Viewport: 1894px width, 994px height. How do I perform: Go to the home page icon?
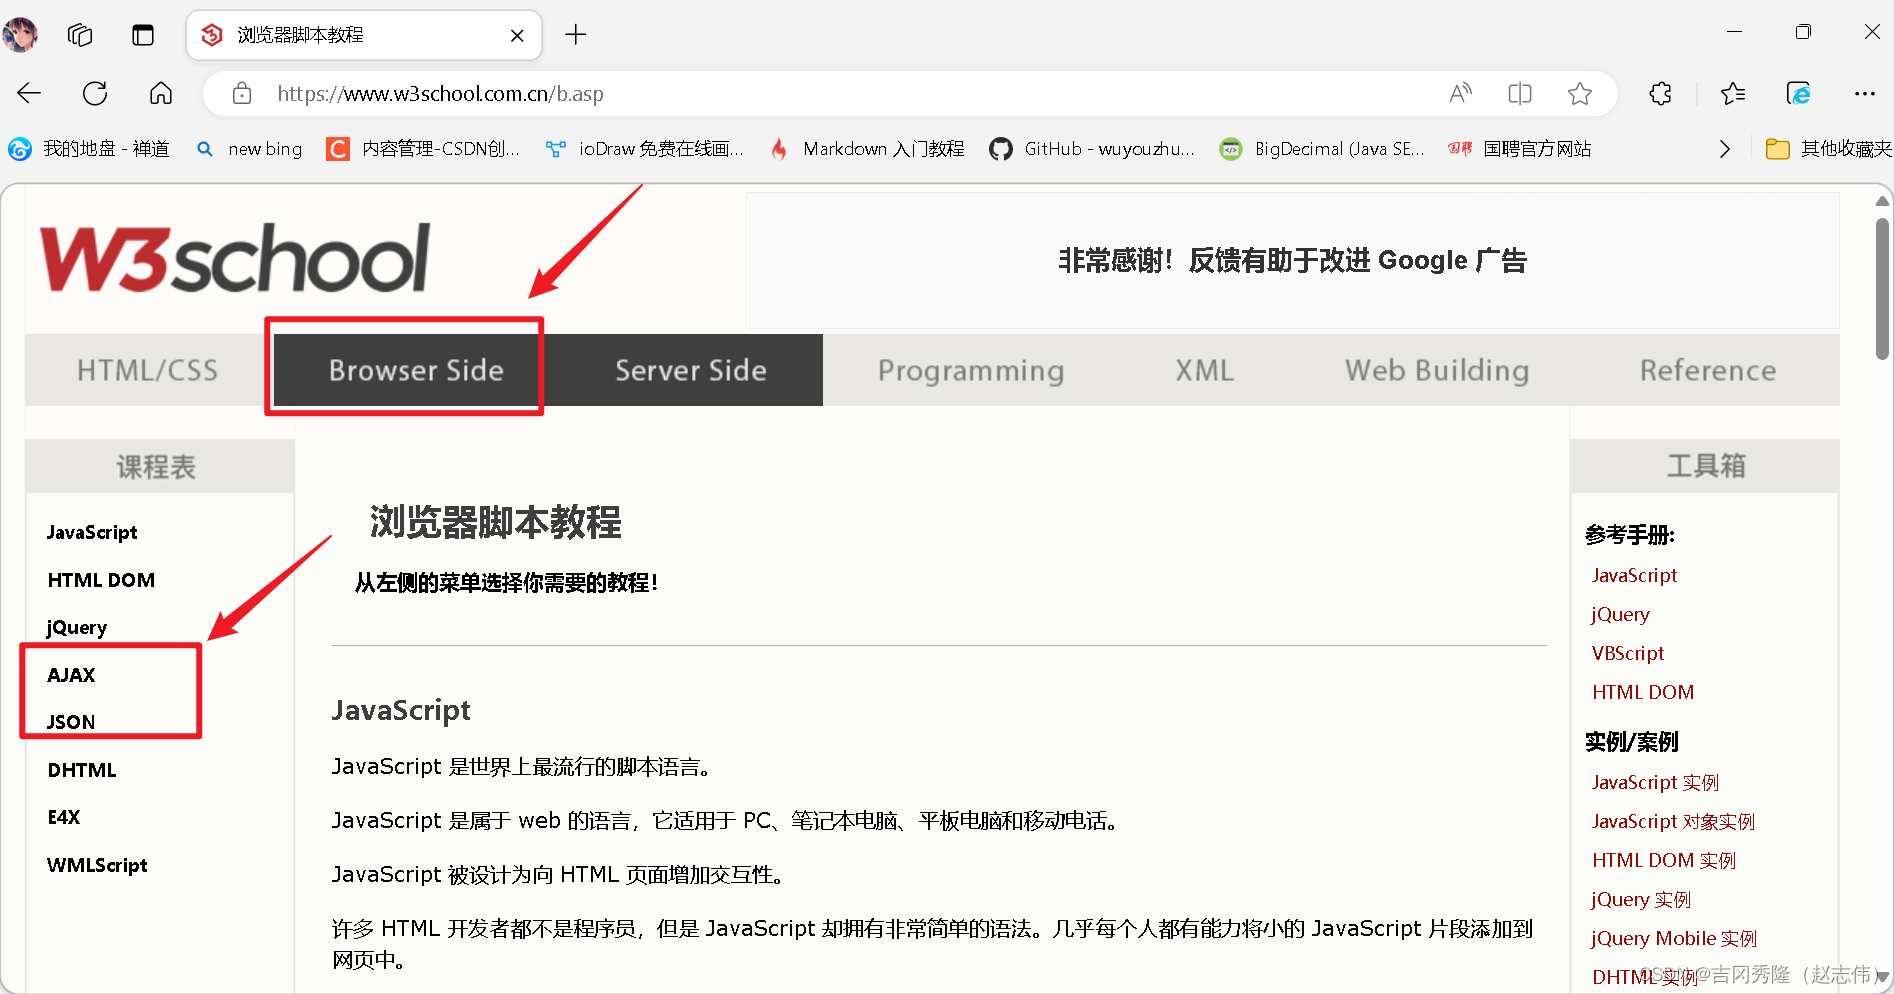(161, 94)
